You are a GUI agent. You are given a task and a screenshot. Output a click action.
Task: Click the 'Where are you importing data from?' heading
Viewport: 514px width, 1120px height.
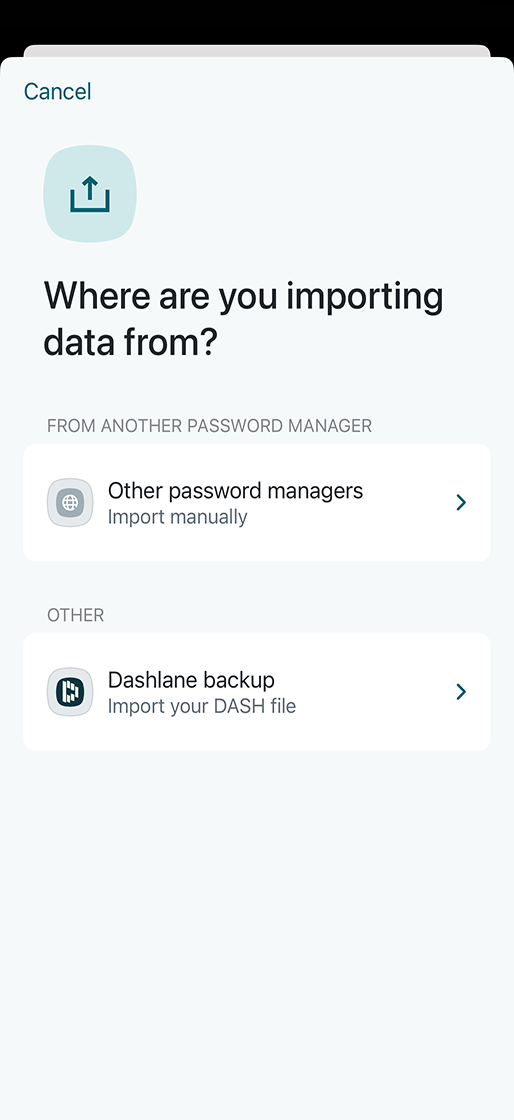click(x=243, y=319)
